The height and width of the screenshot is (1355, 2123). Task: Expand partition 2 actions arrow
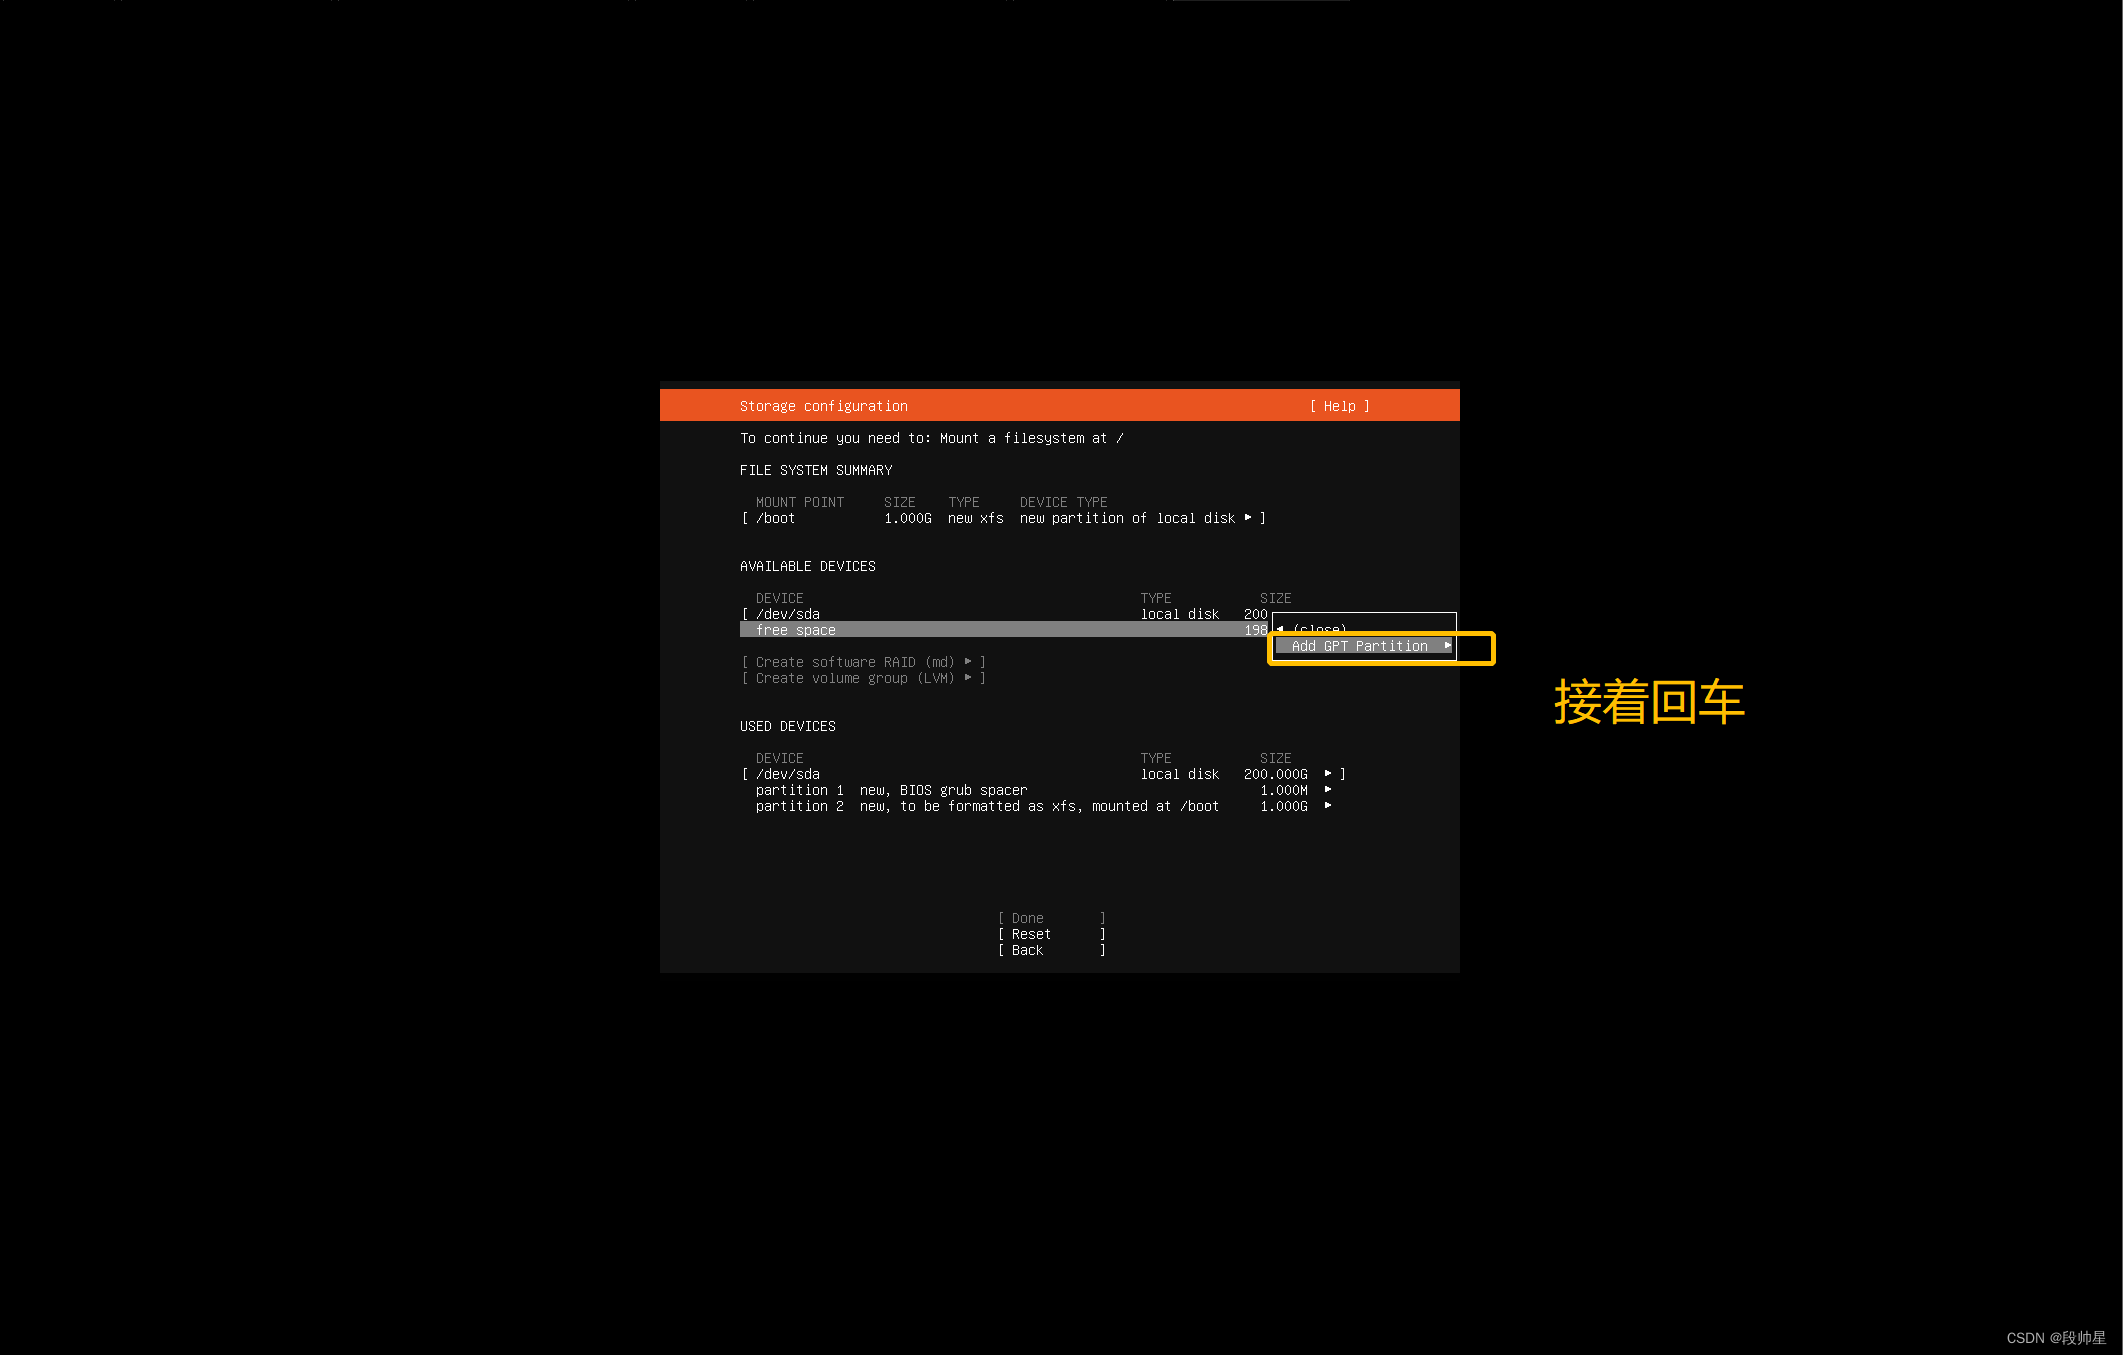click(1328, 805)
